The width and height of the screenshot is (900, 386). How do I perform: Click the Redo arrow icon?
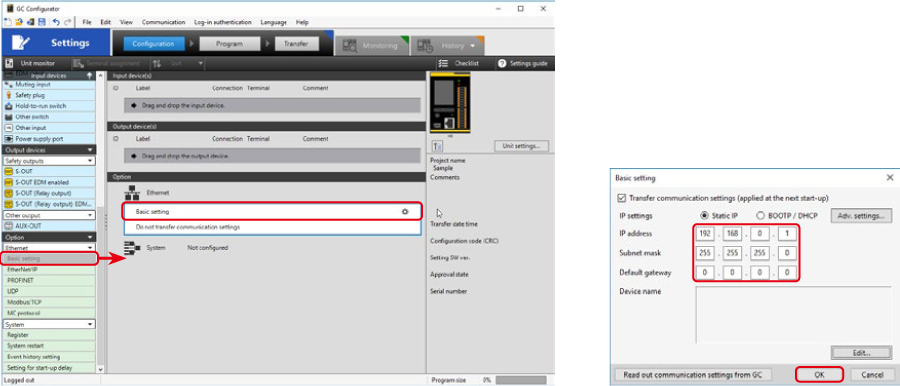pyautogui.click(x=68, y=22)
